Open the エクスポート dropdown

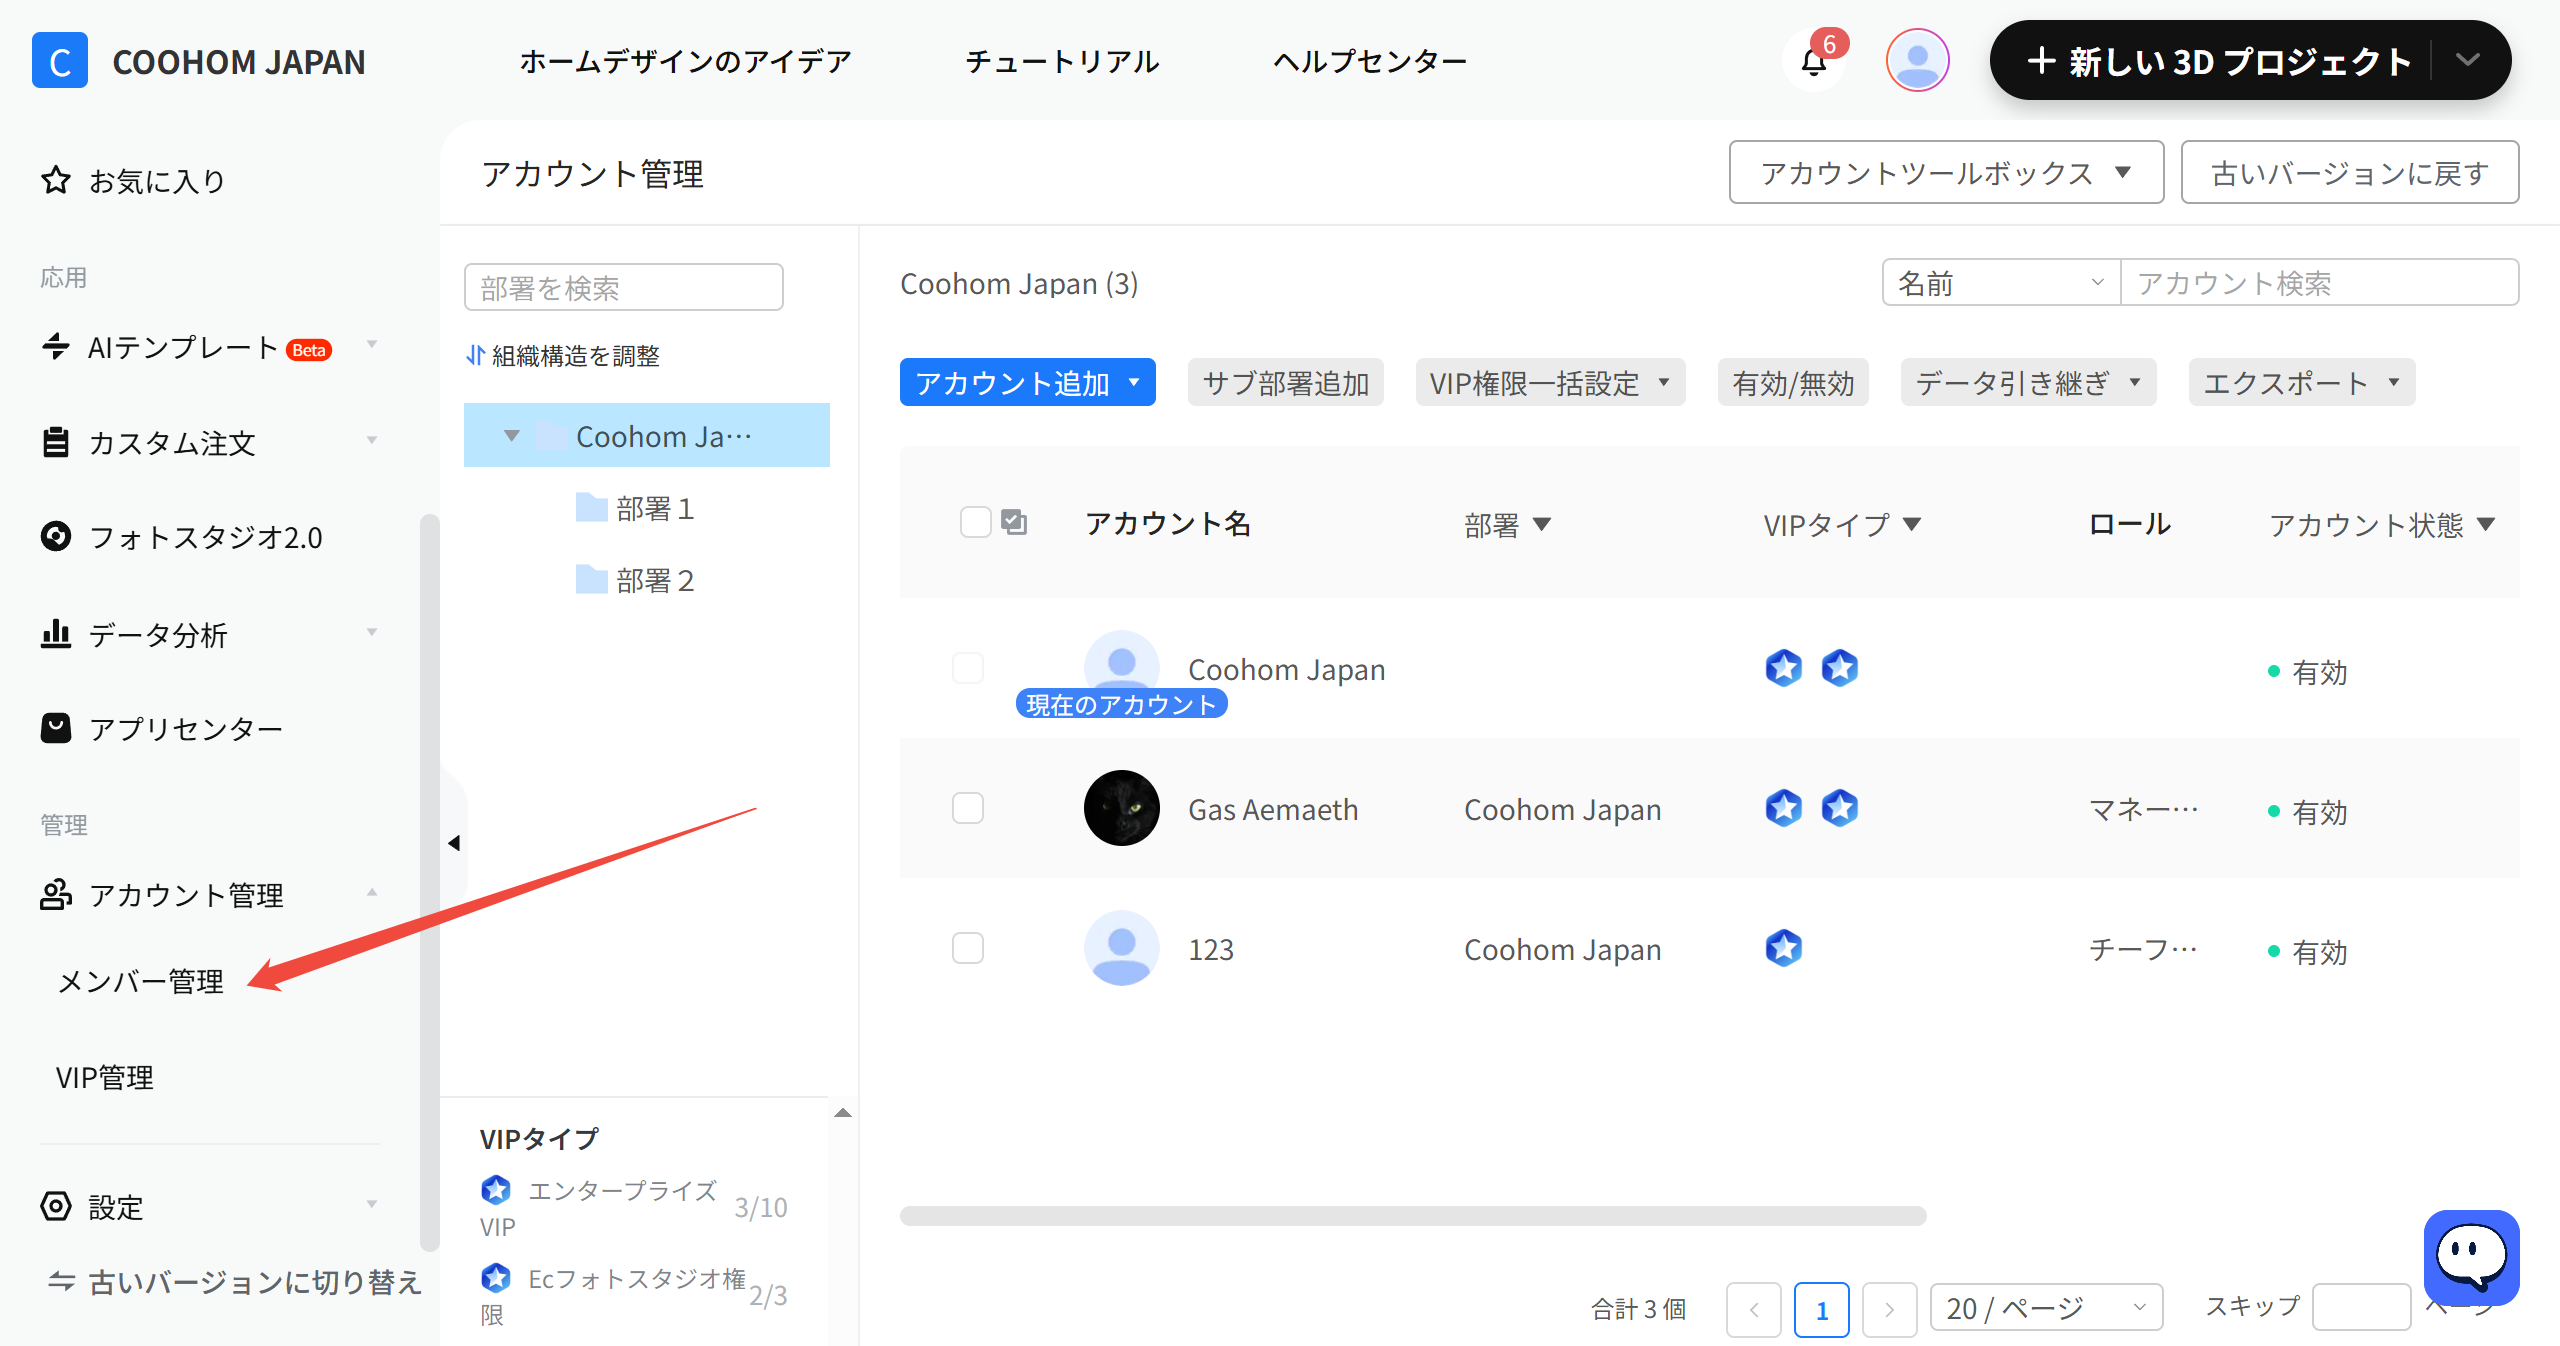2302,382
